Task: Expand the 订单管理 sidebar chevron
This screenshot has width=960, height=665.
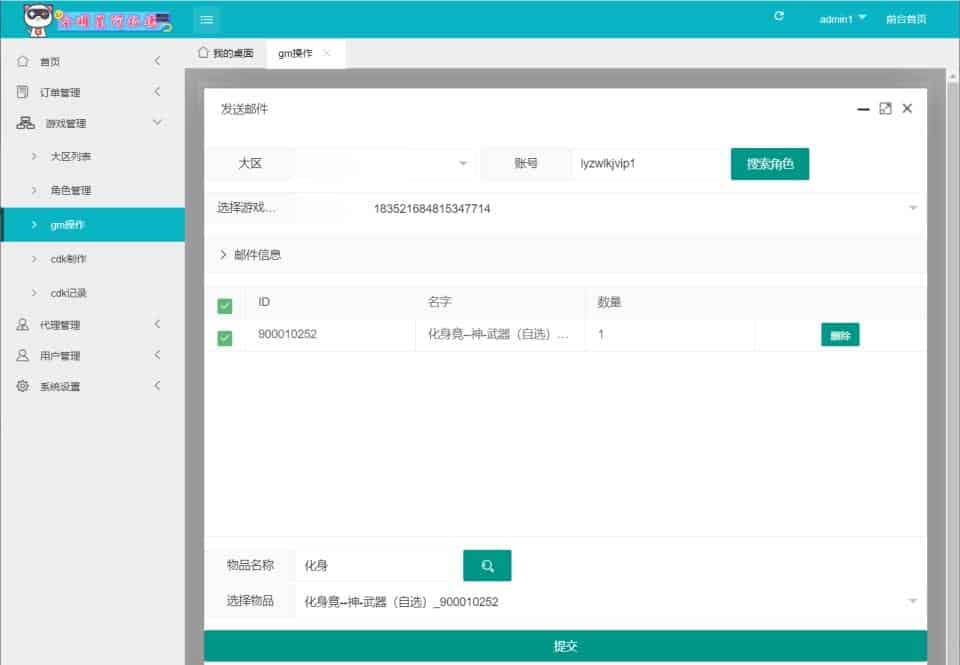Action: point(157,91)
